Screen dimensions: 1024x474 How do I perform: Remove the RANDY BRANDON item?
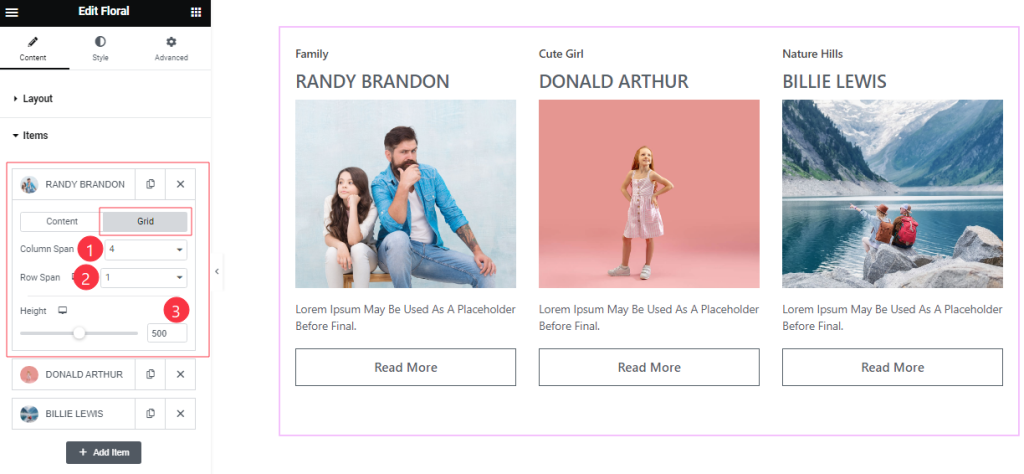pos(181,184)
